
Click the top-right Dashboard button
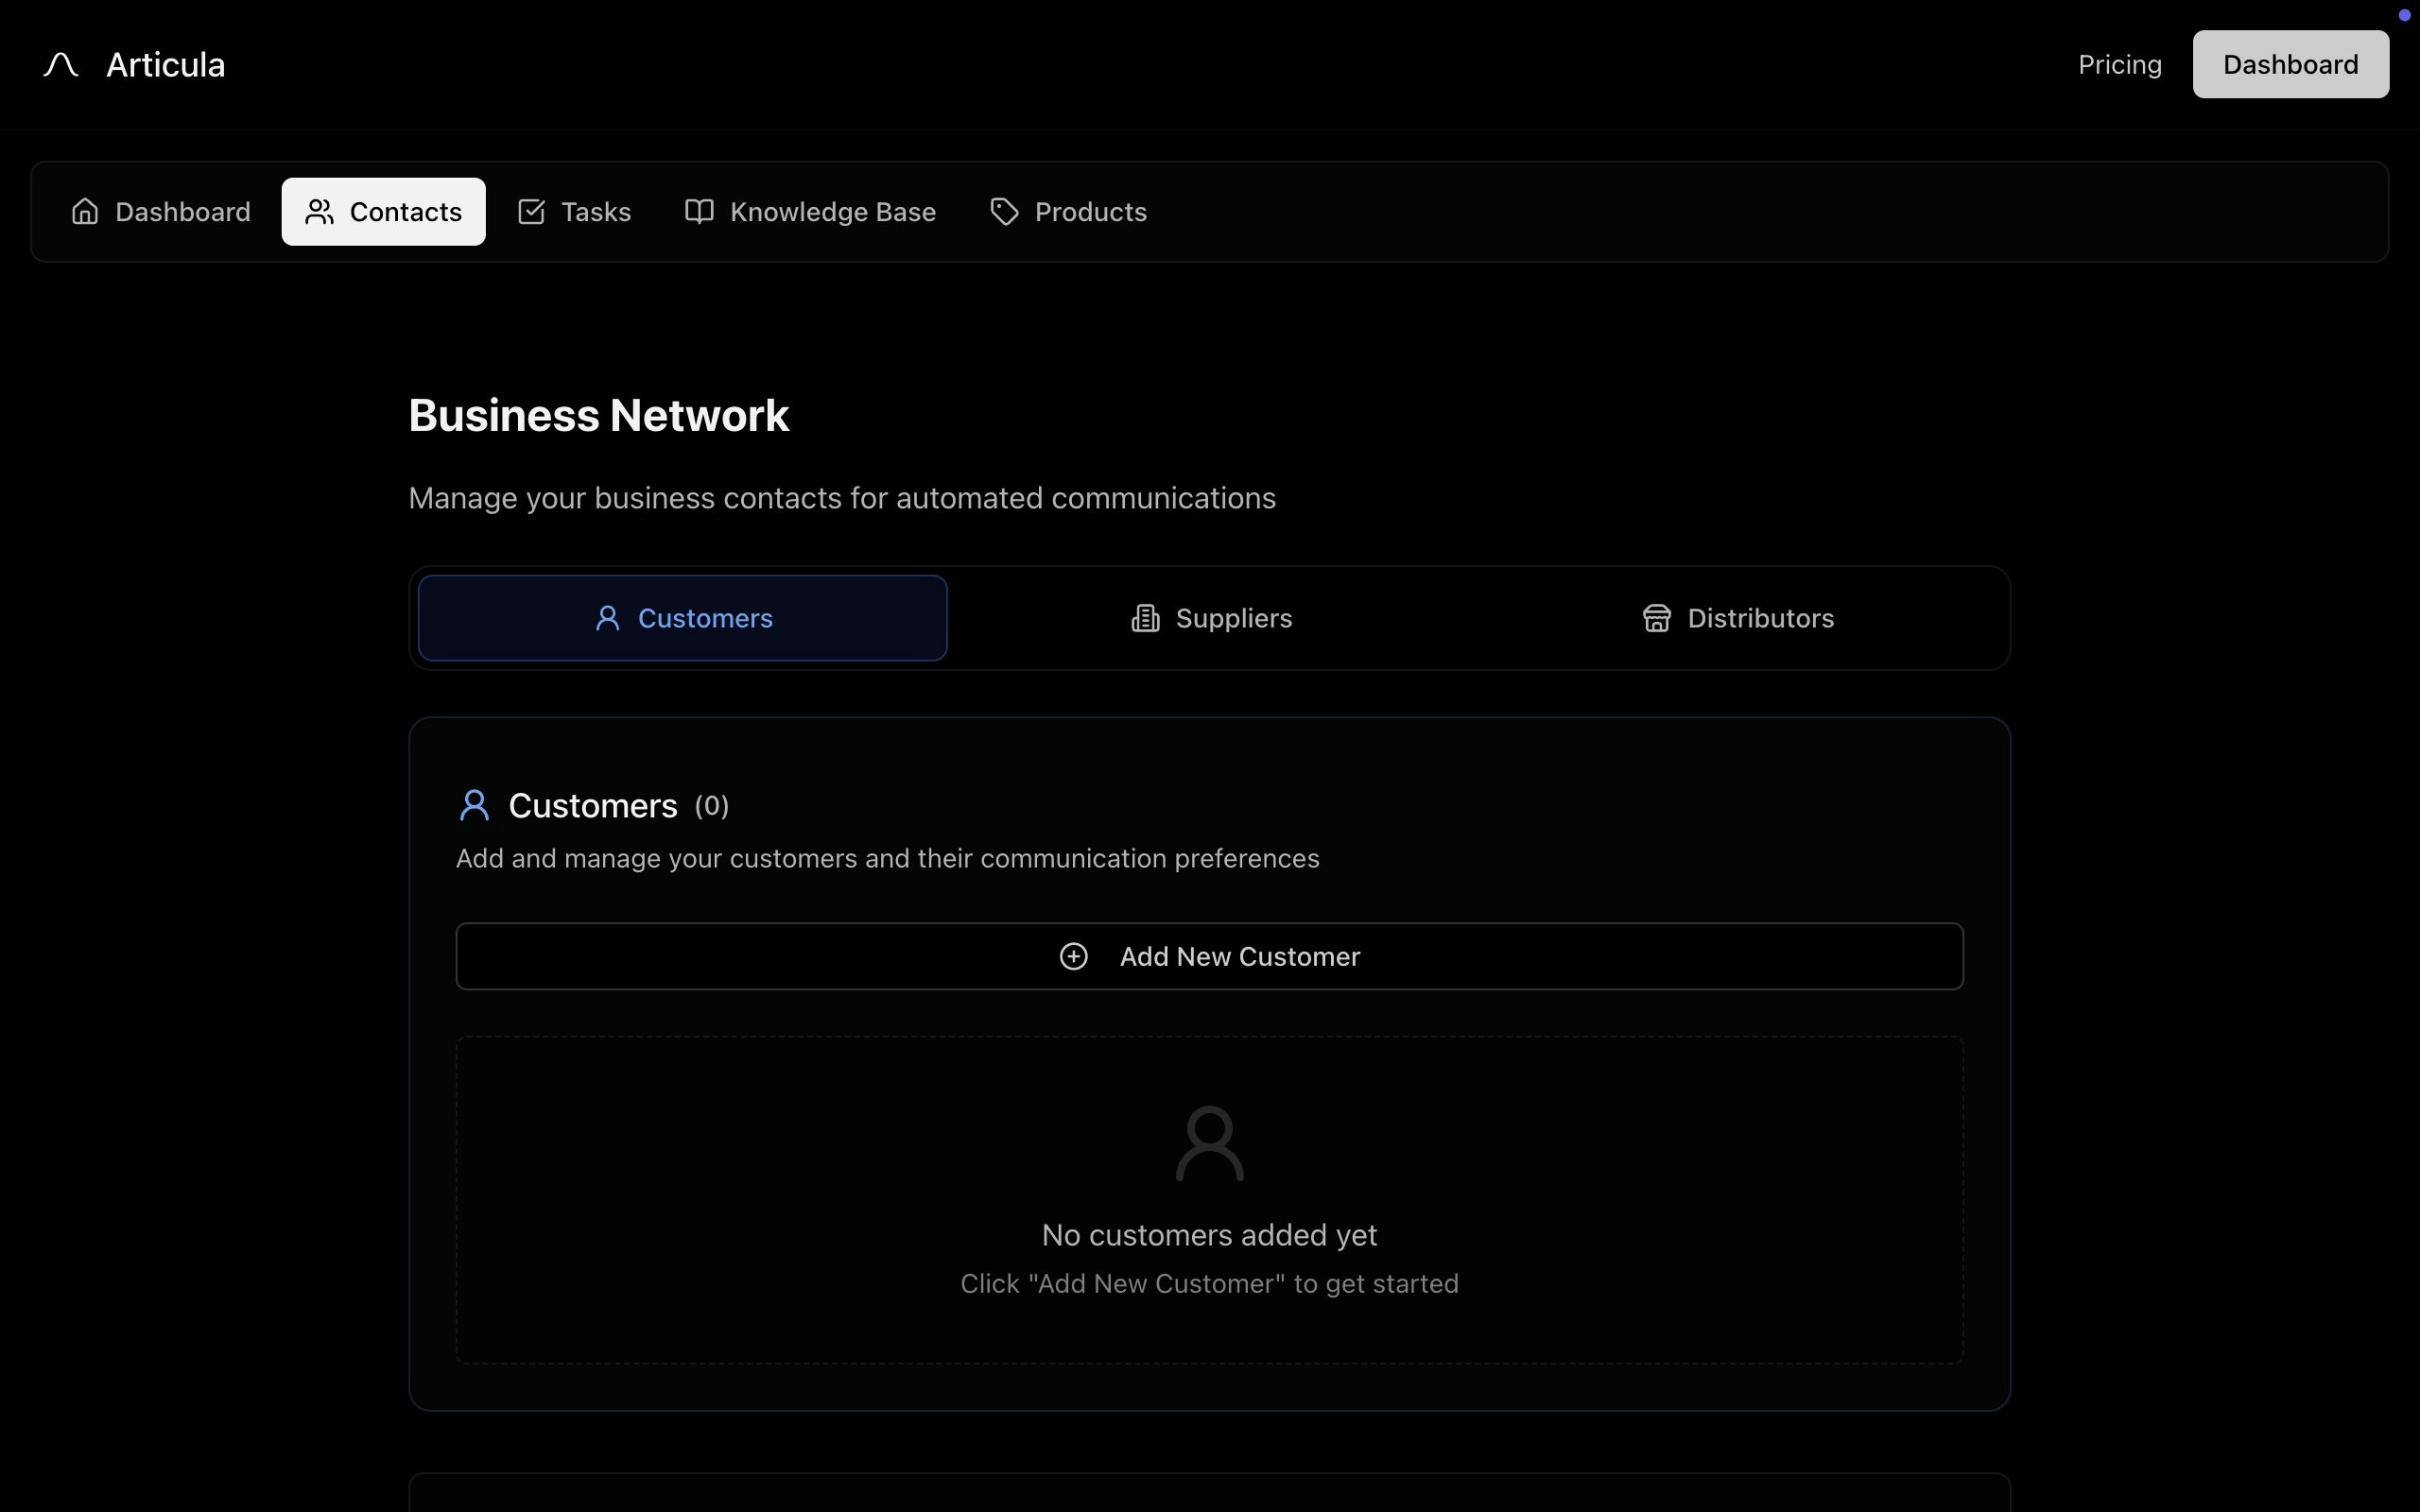click(2290, 65)
